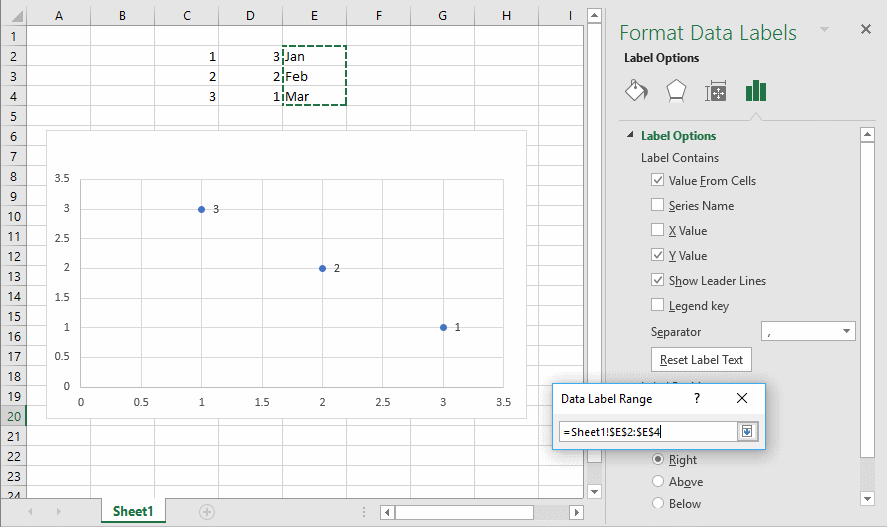The width and height of the screenshot is (887, 527).
Task: Click the Label Options subtitle text
Action: (x=661, y=58)
